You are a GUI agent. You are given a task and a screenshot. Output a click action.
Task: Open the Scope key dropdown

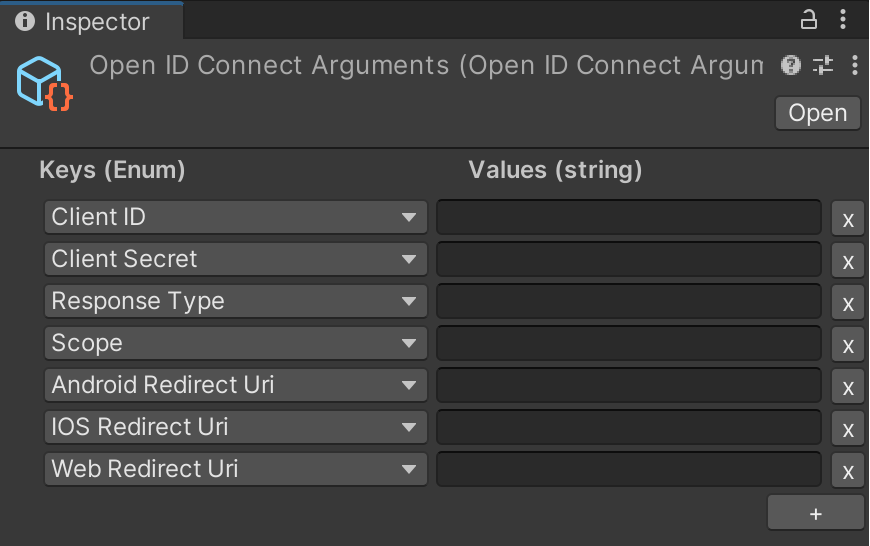coord(235,343)
